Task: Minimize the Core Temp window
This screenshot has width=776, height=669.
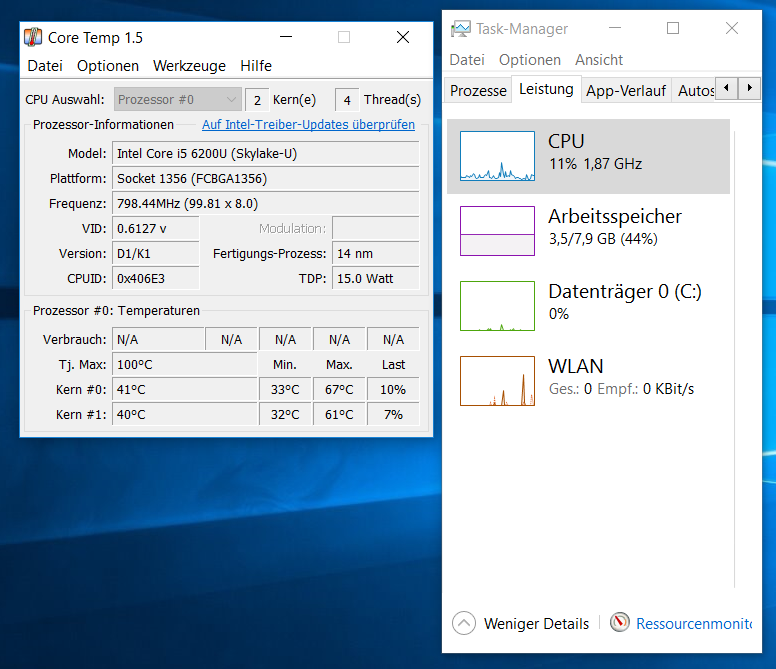Action: tap(286, 37)
